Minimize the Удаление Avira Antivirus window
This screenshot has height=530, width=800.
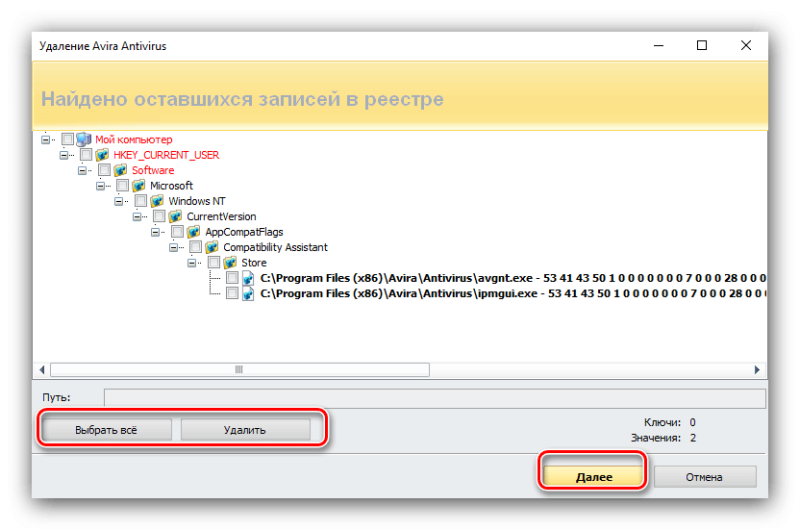659,45
